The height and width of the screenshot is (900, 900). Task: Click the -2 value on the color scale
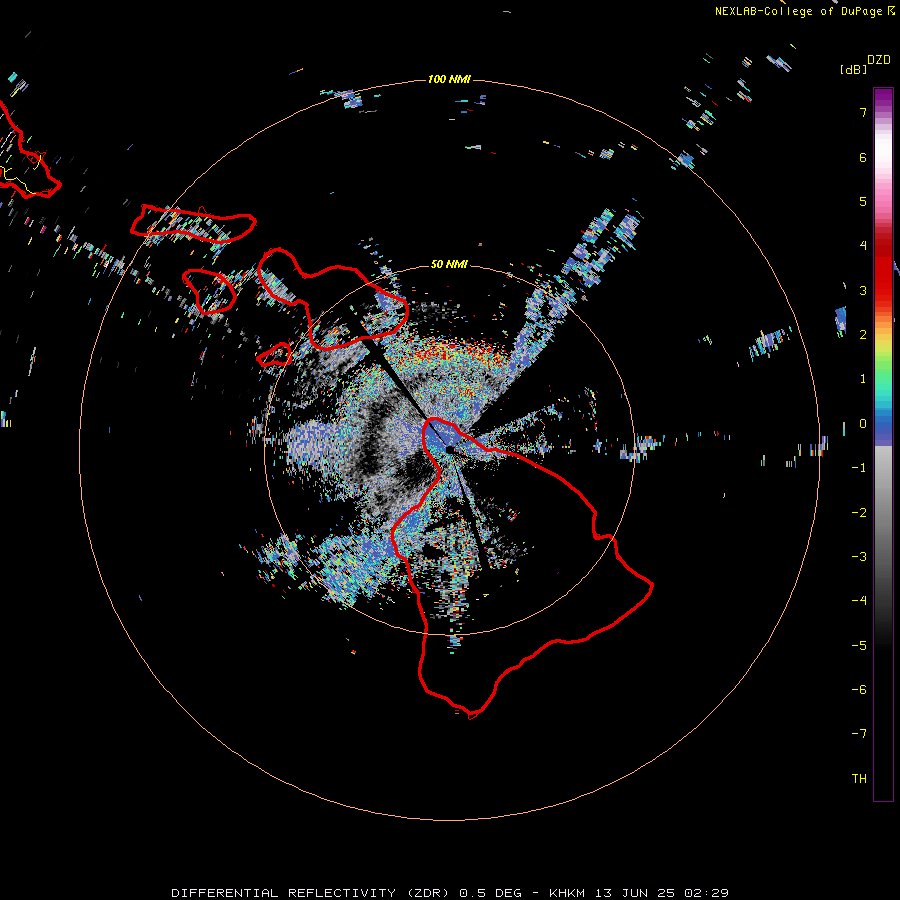click(x=859, y=513)
